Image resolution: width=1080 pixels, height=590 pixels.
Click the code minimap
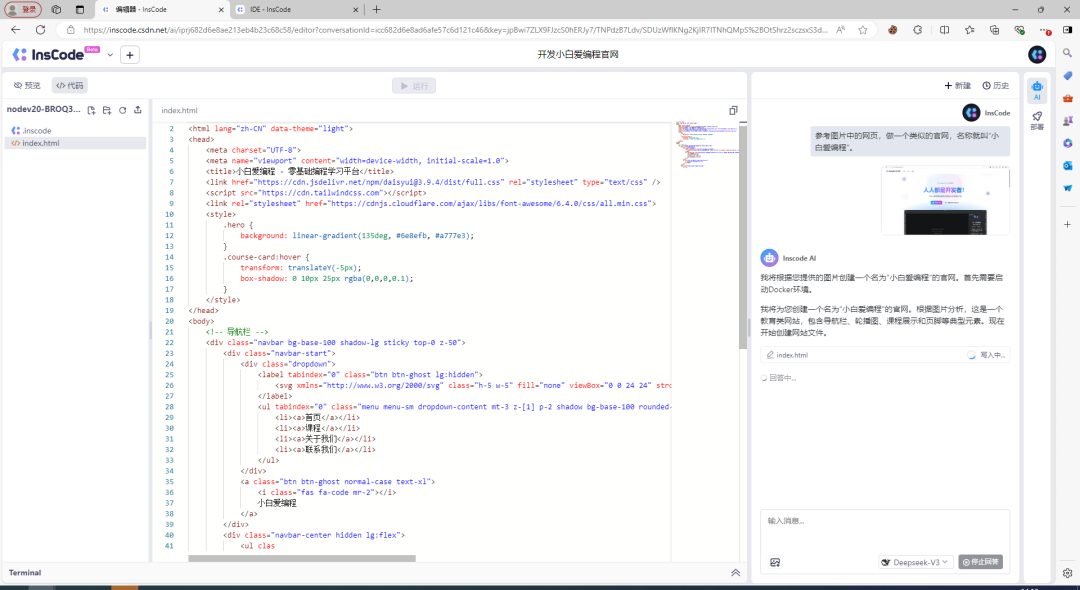[707, 145]
